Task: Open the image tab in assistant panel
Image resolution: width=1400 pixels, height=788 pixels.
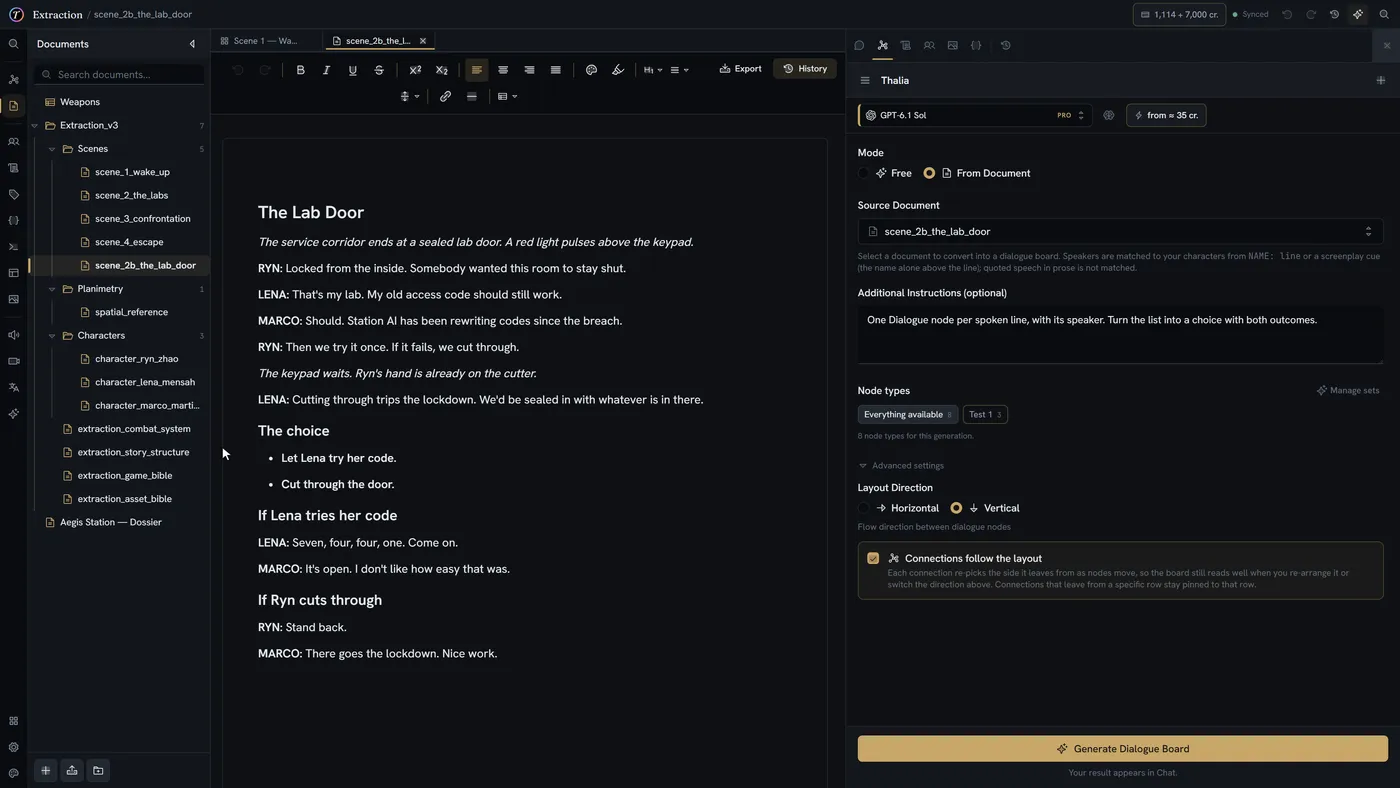Action: tap(952, 45)
